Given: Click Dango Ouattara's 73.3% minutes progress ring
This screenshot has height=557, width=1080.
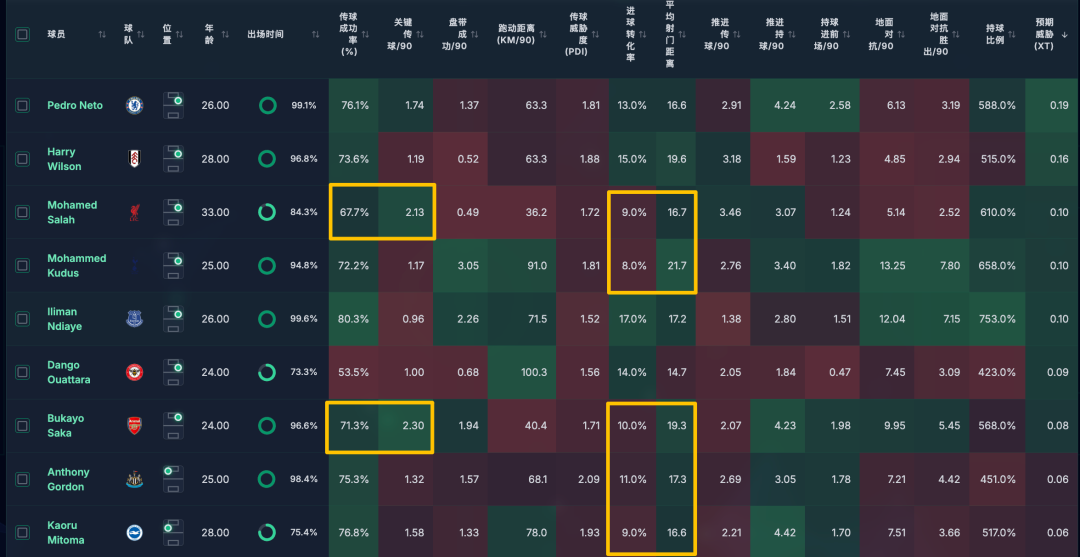Looking at the screenshot, I should 267,372.
